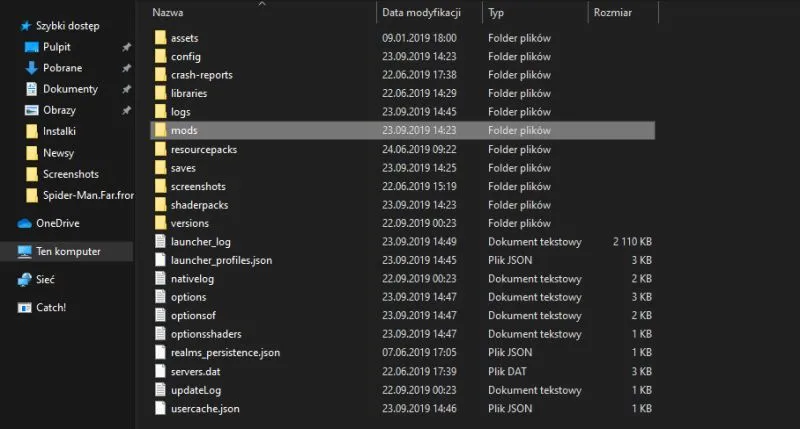Click the Pobrane download arrow icon

pos(32,68)
